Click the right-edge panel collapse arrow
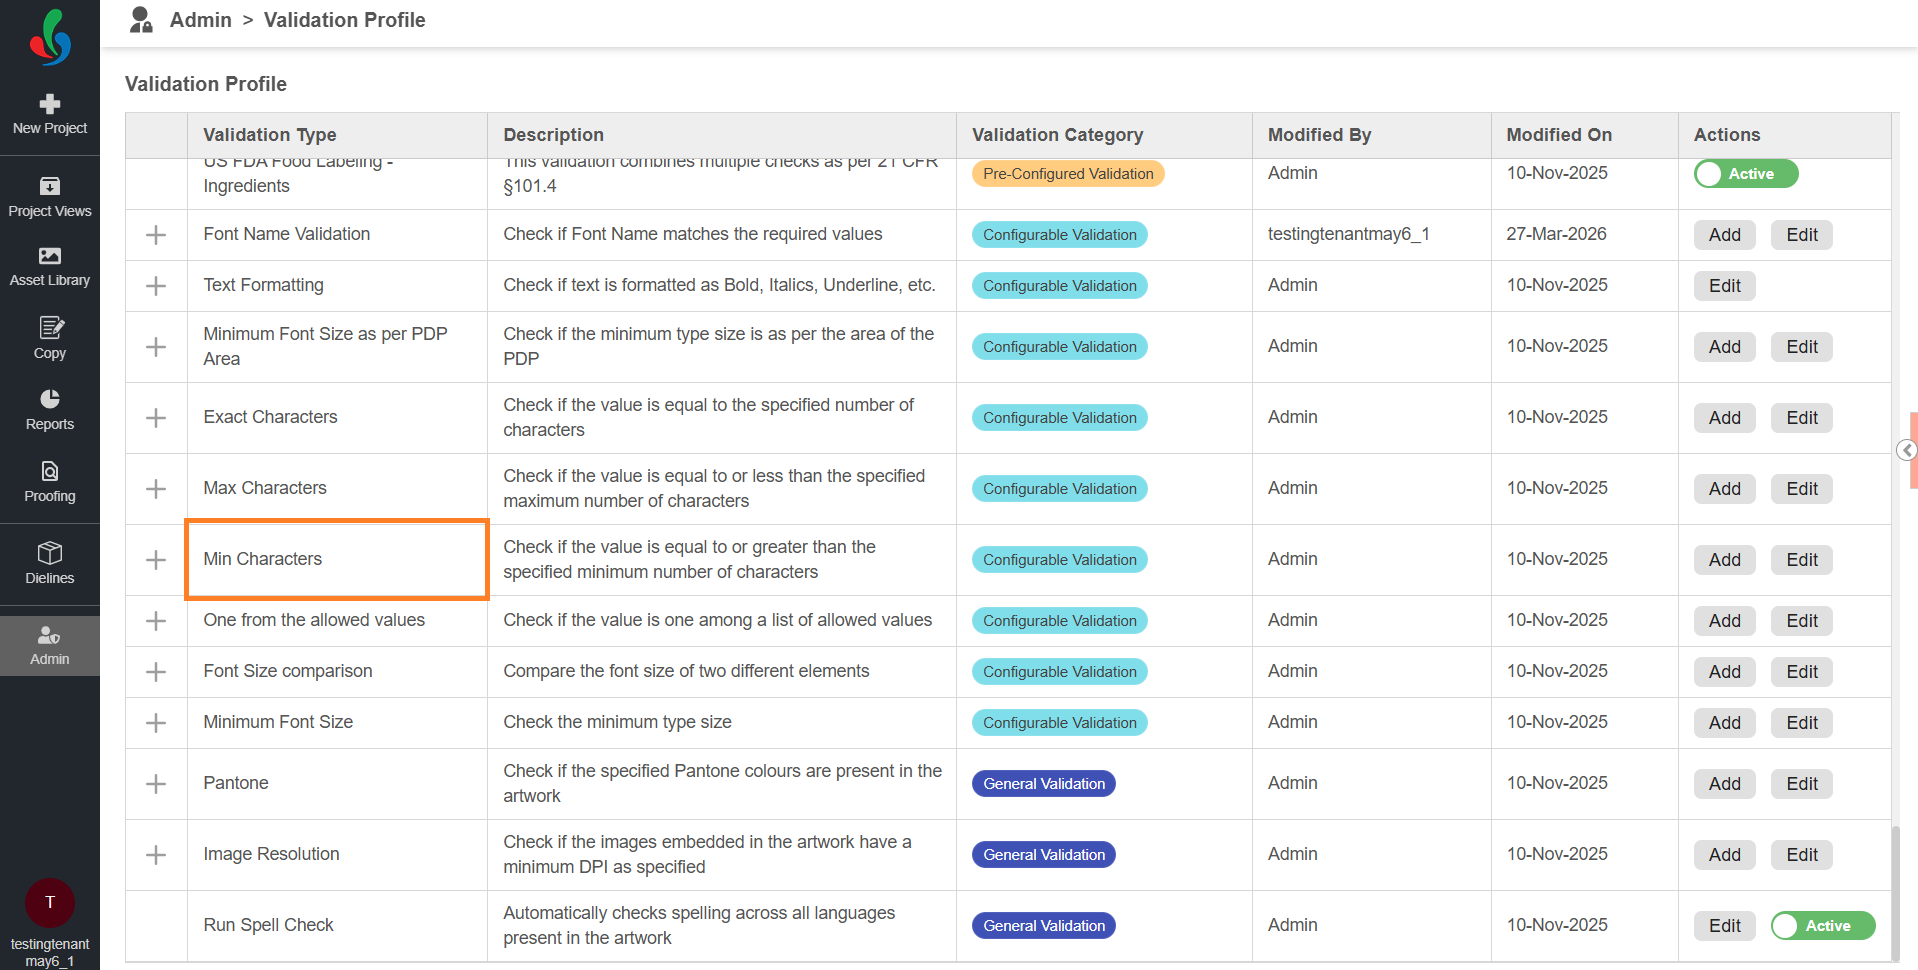 (x=1906, y=450)
